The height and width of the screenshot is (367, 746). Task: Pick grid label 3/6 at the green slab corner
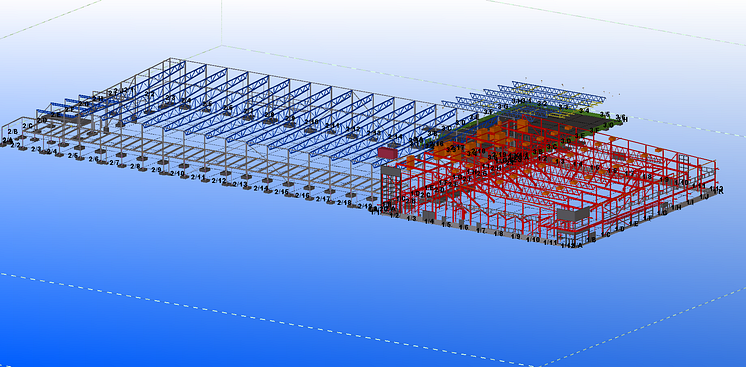coord(620,117)
